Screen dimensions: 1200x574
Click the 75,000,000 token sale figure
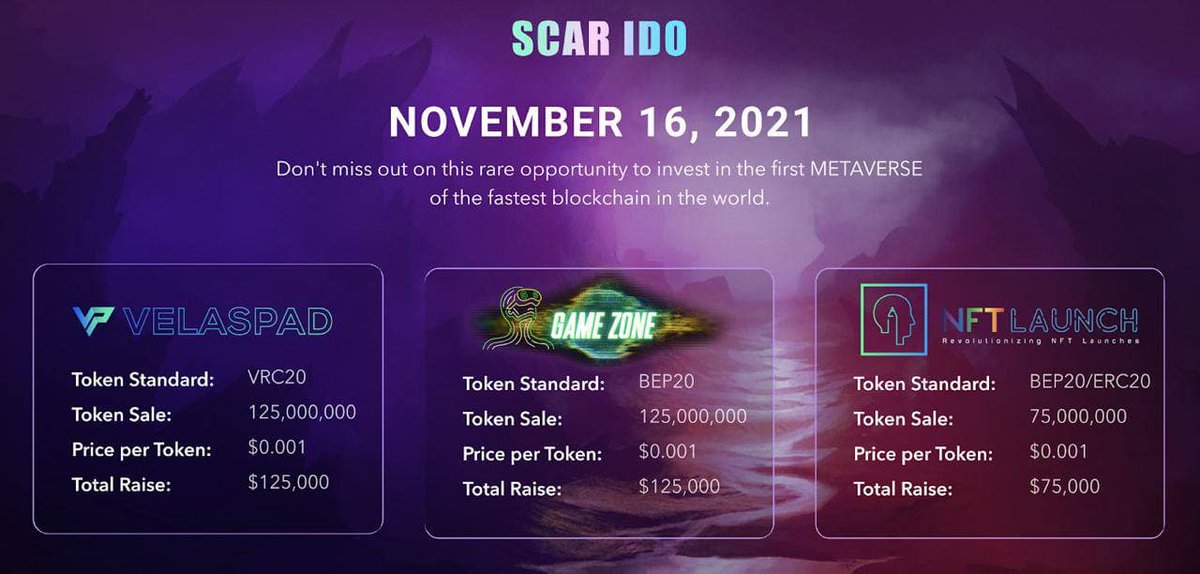click(x=1078, y=417)
